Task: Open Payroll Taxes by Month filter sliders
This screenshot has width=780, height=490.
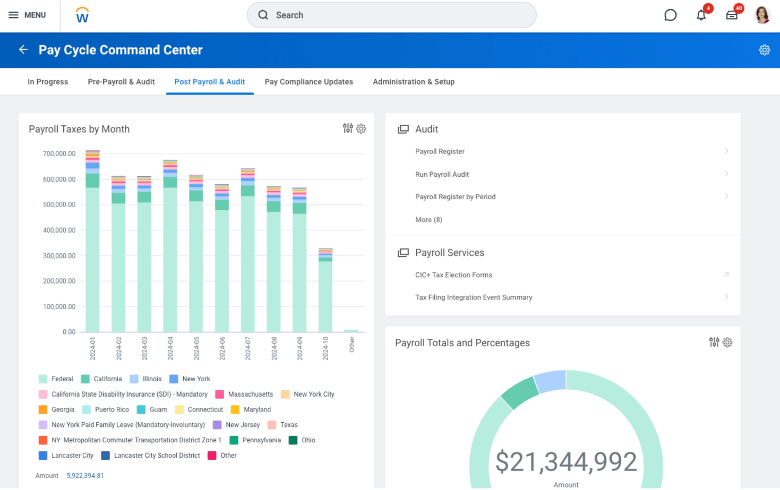Action: coord(348,128)
